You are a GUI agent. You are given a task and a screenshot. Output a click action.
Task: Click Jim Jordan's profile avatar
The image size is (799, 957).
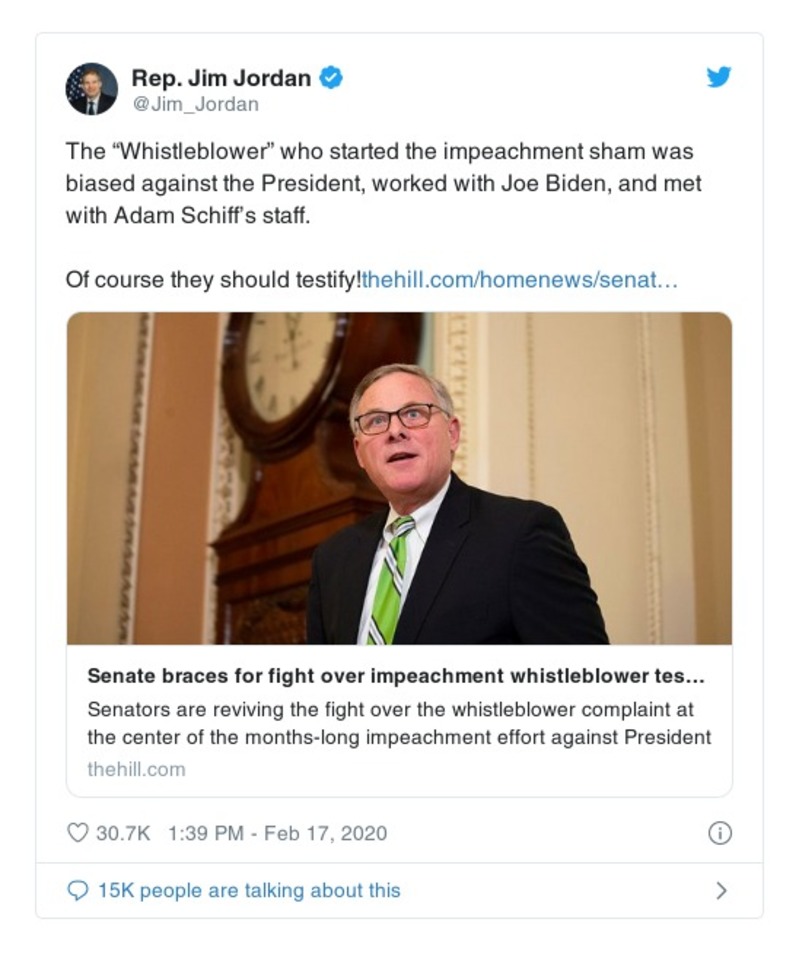(91, 88)
